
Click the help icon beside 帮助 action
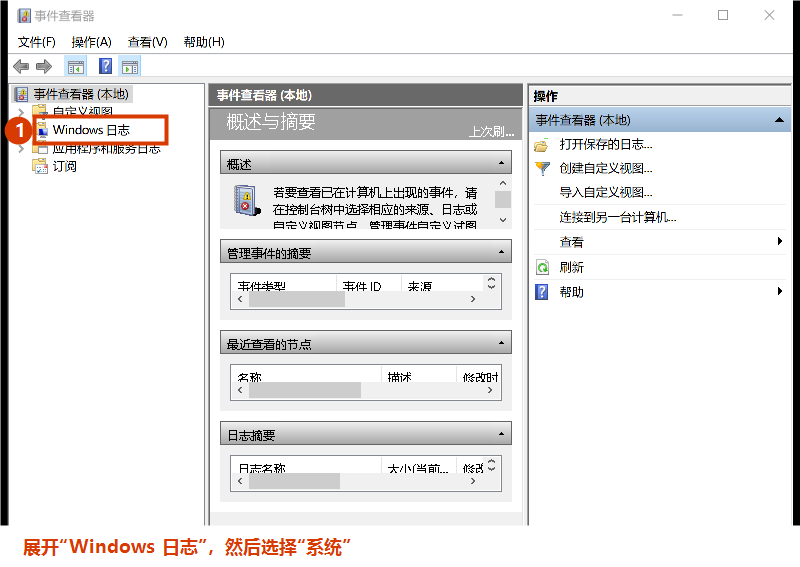(x=541, y=292)
